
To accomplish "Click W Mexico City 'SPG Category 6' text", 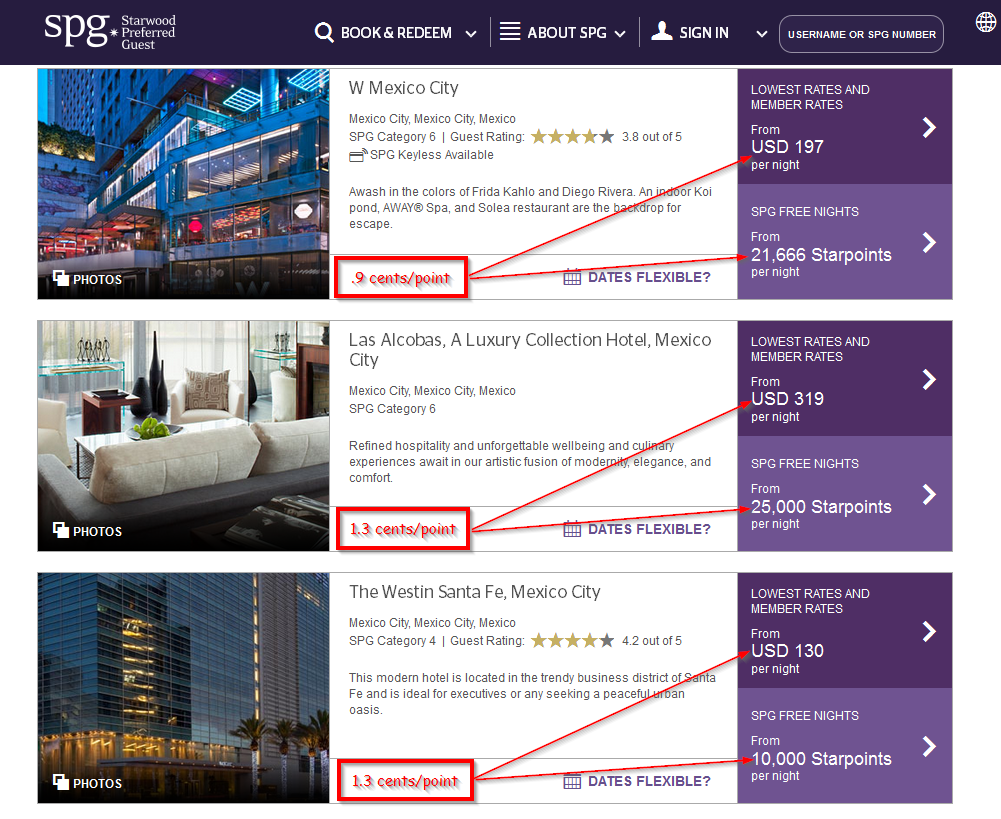I will (392, 137).
